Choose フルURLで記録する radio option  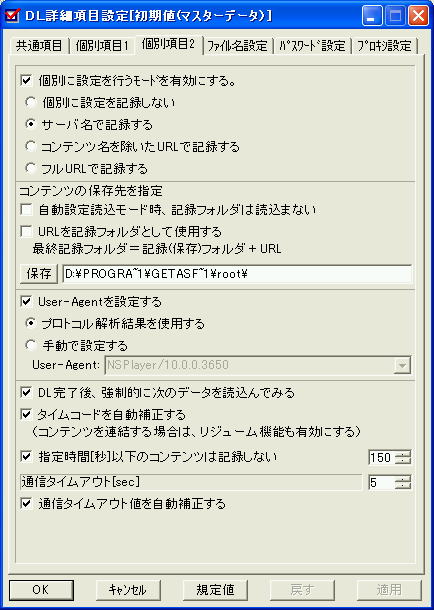tap(30, 168)
